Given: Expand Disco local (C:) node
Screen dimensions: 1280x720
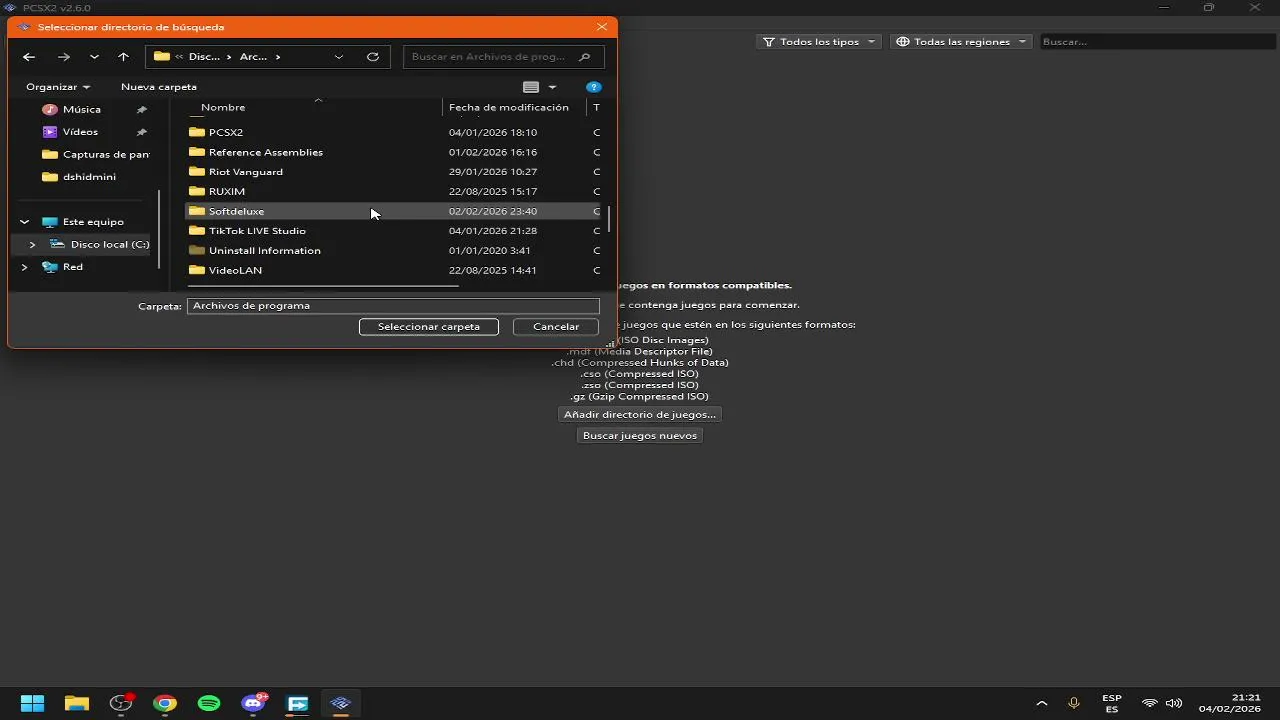Looking at the screenshot, I should pos(32,244).
